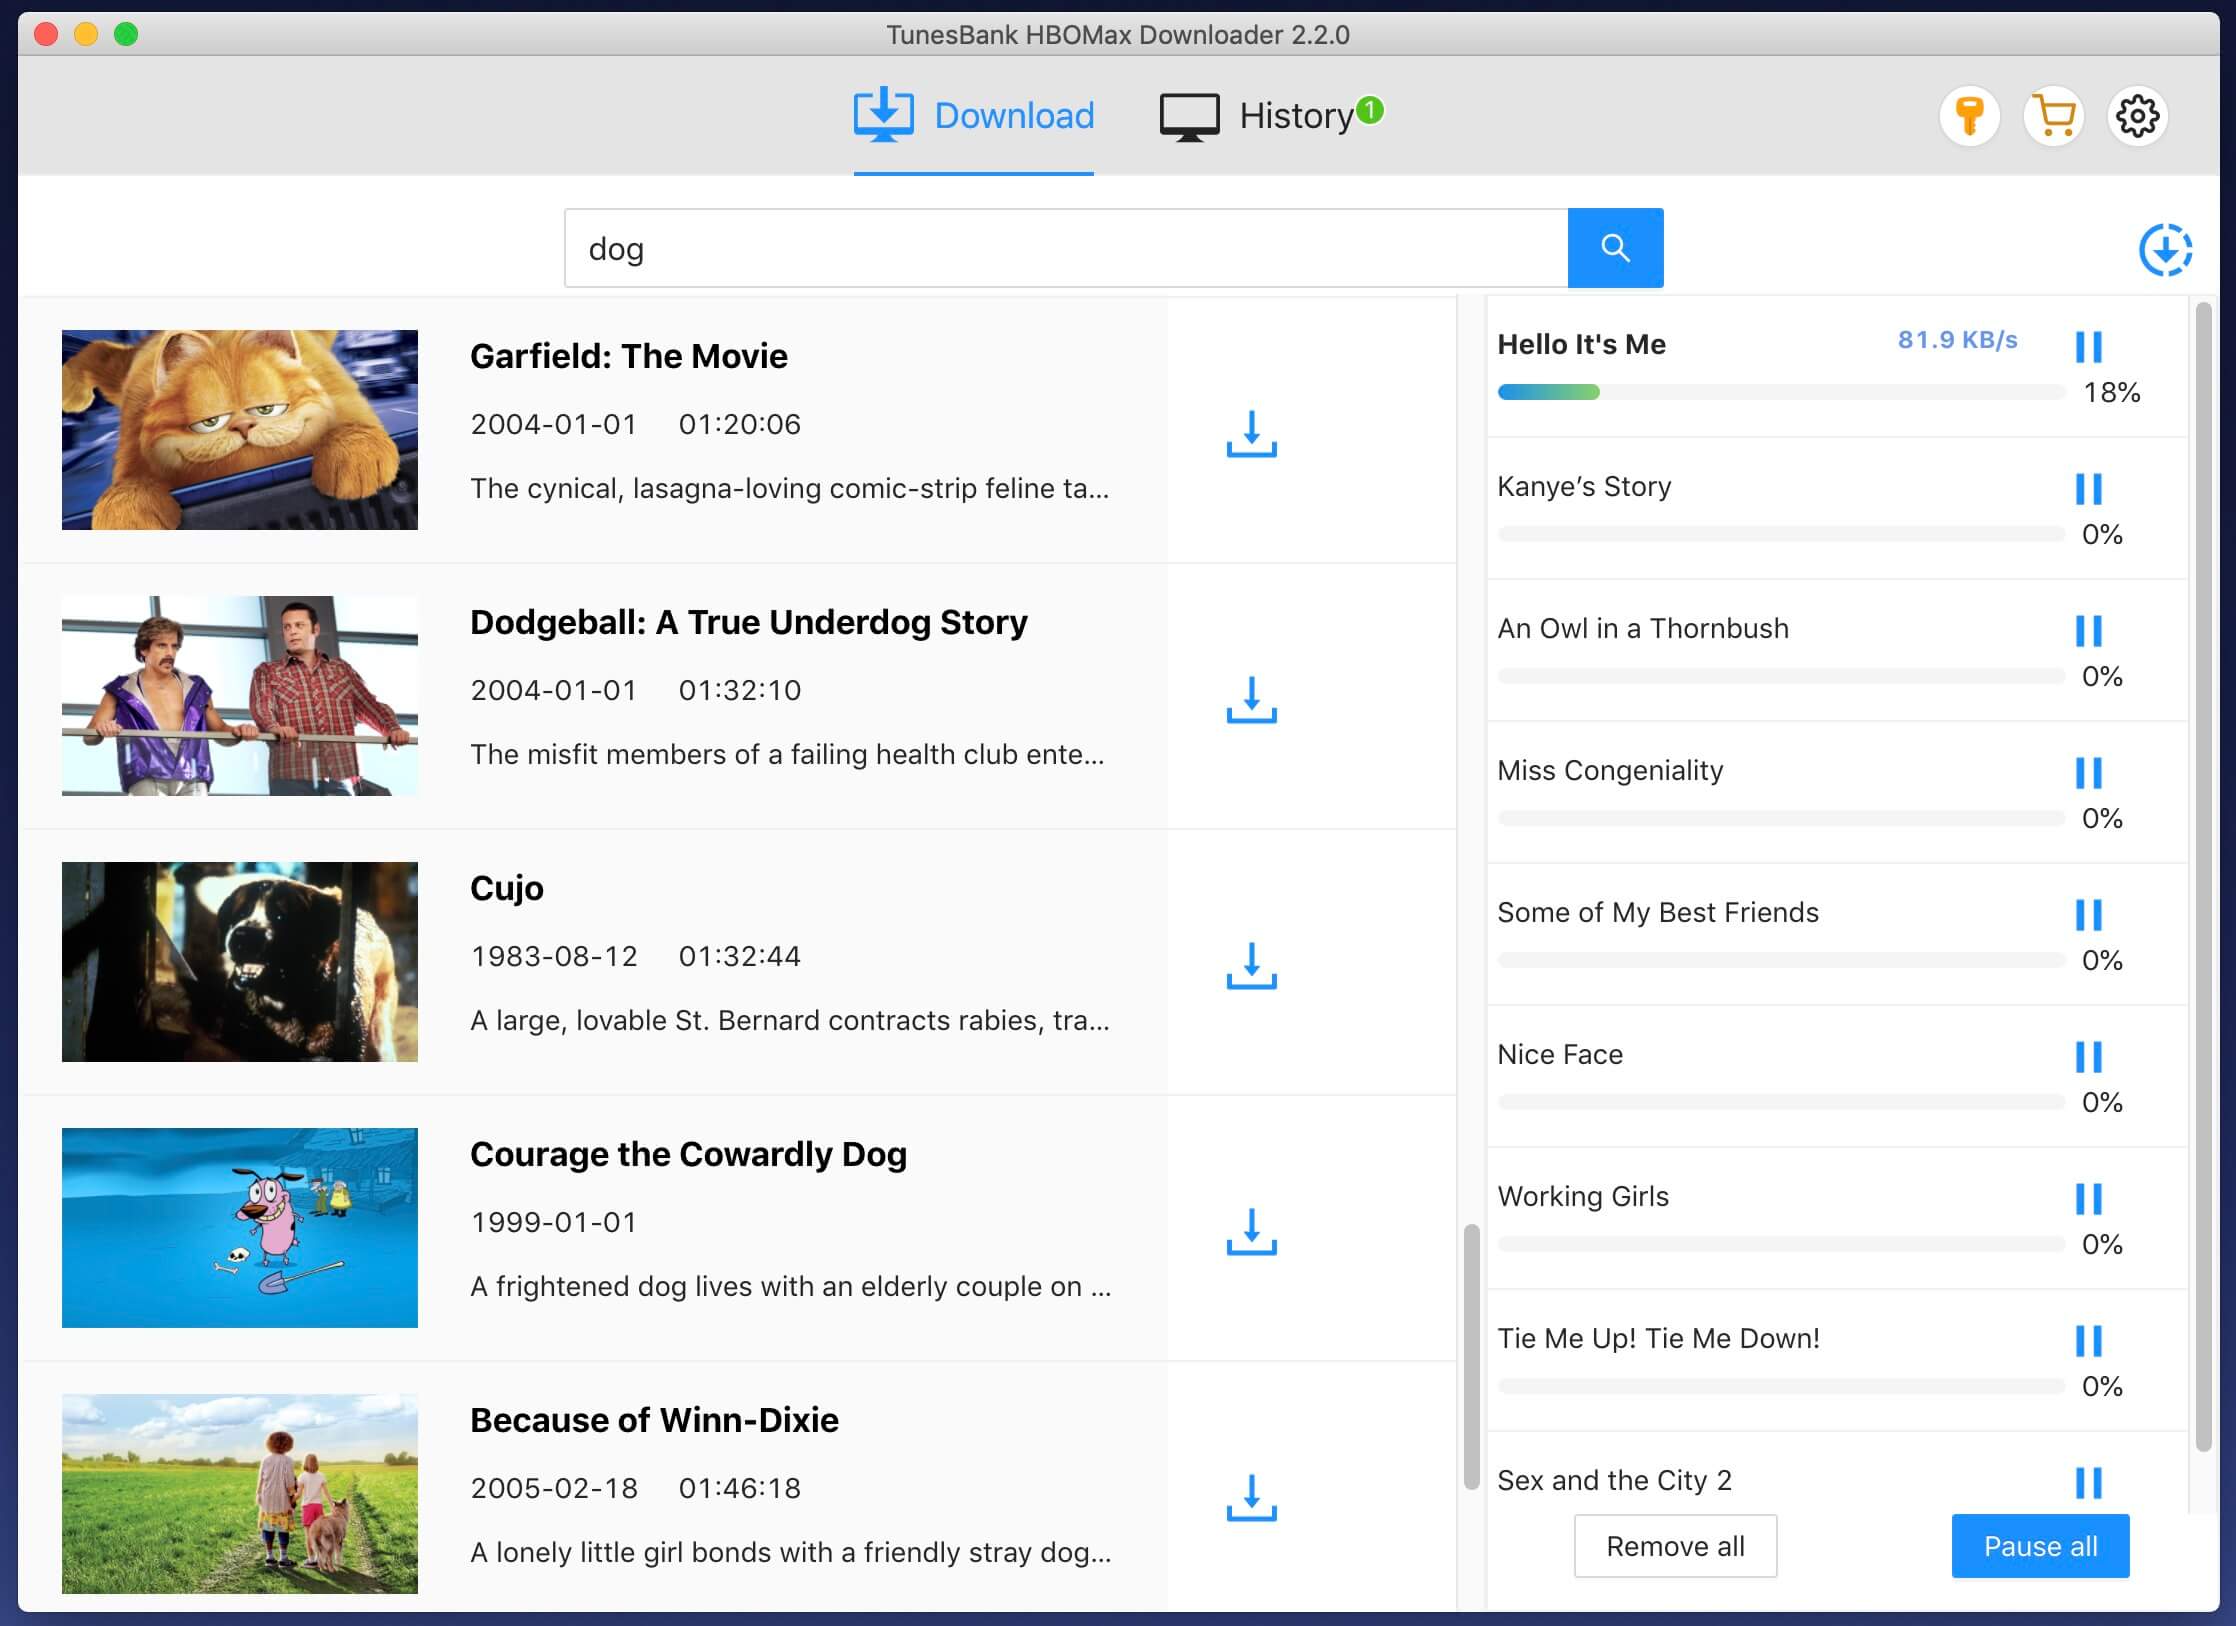Click Courage the Cowardly Dog date 1999-01-01
The image size is (2236, 1626).
[x=553, y=1223]
